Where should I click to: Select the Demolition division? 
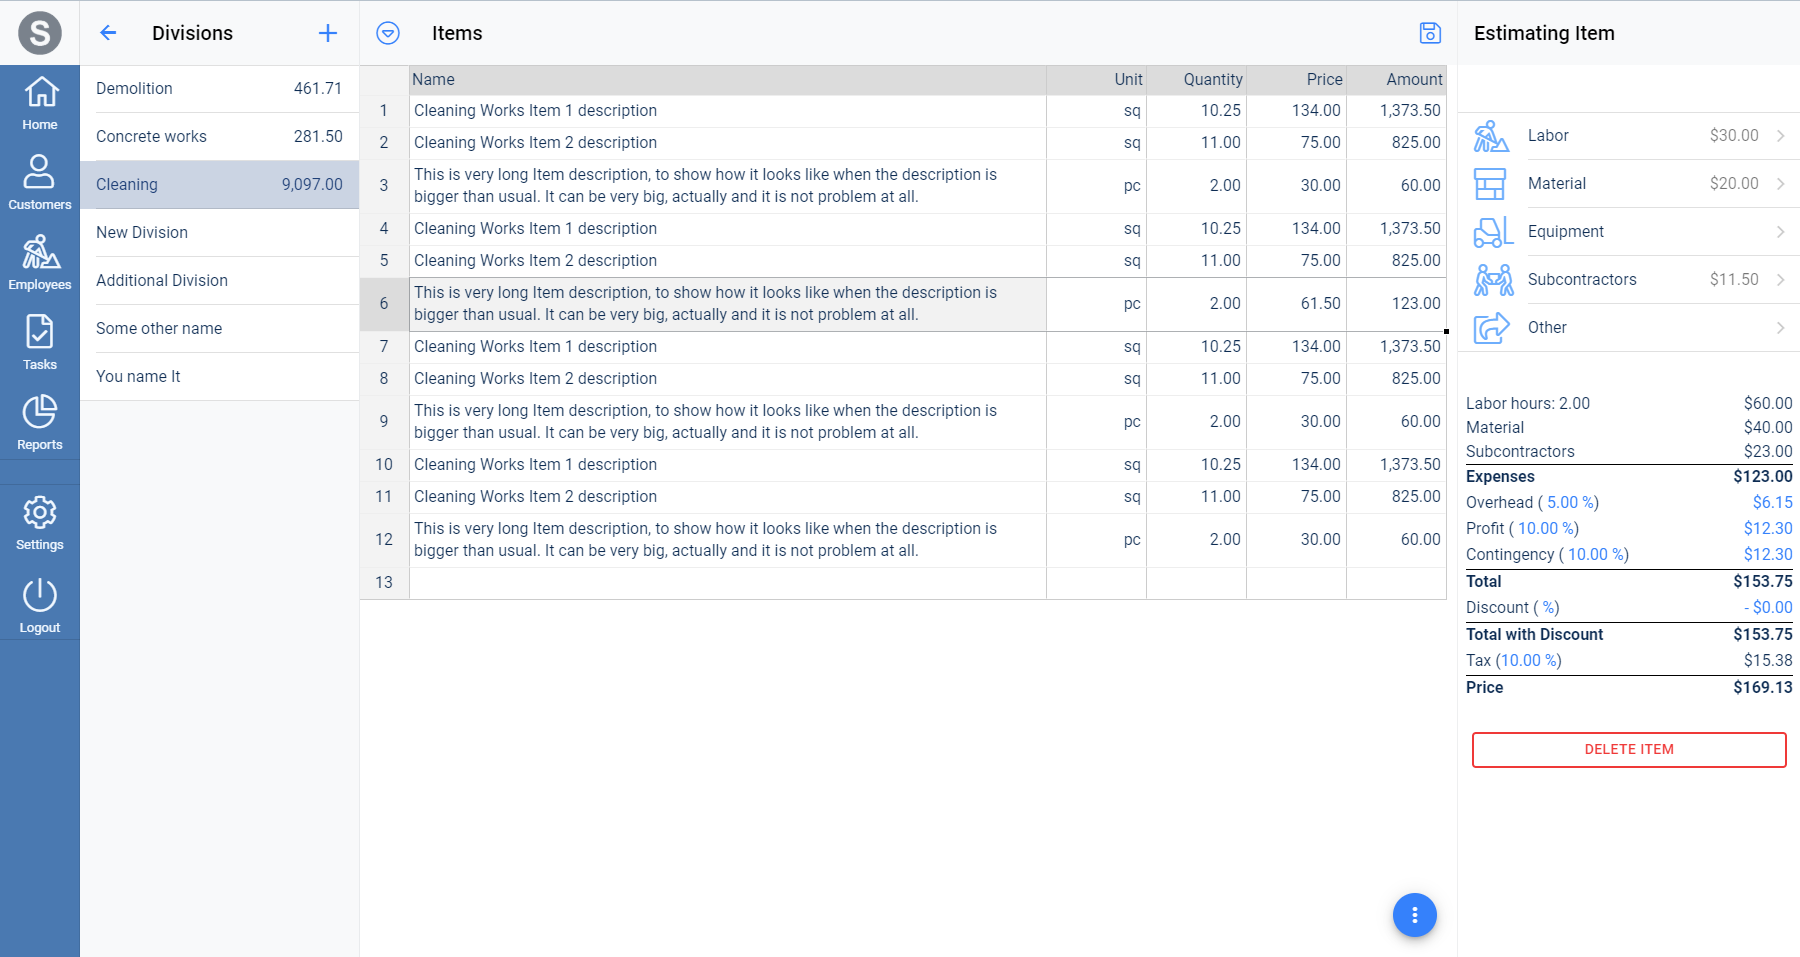point(219,89)
